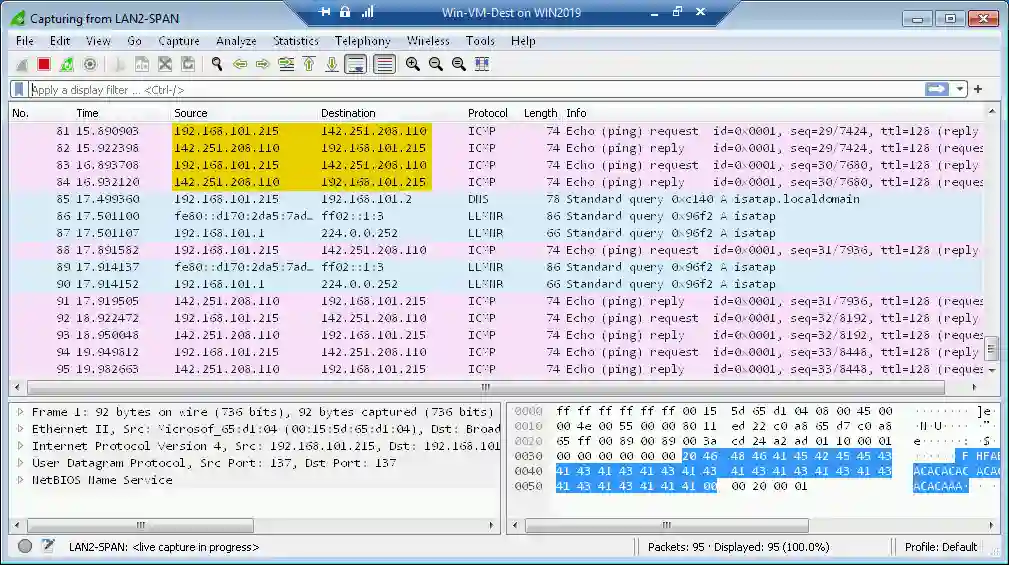
Task: Open the Help menu
Action: pos(523,41)
